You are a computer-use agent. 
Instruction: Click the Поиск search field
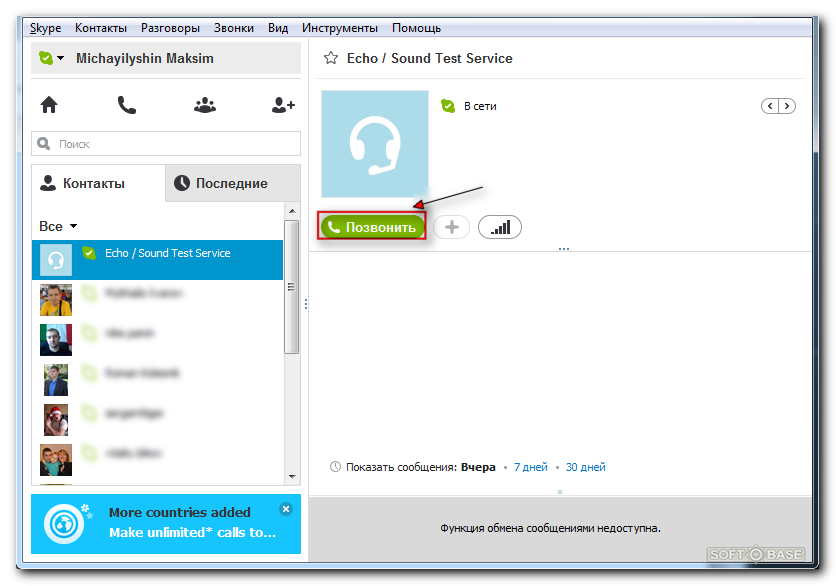pos(166,144)
